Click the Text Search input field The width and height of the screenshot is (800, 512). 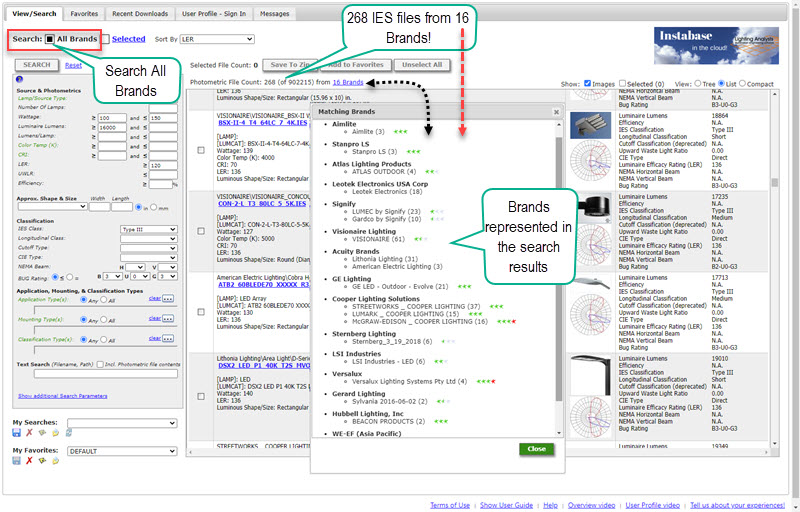click(106, 374)
